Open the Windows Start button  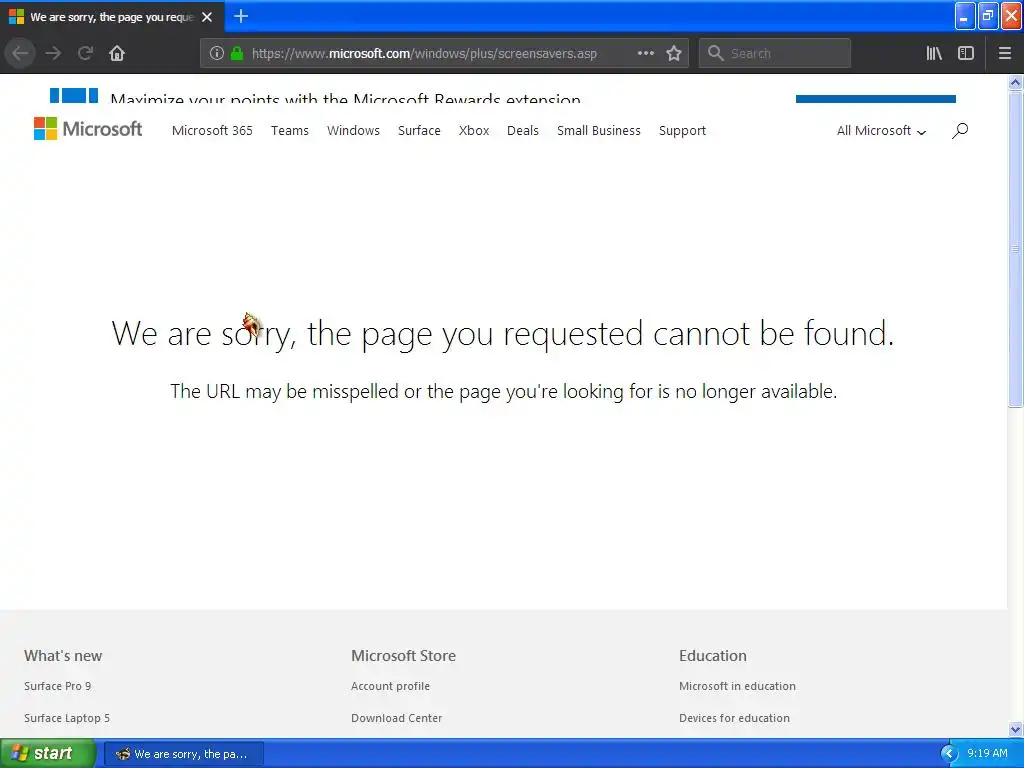click(x=48, y=754)
